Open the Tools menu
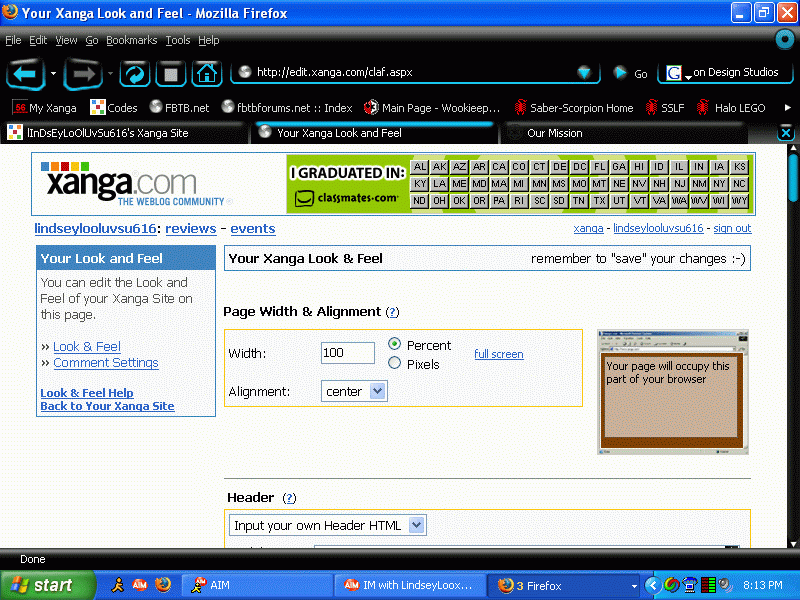The width and height of the screenshot is (800, 600). pos(178,40)
